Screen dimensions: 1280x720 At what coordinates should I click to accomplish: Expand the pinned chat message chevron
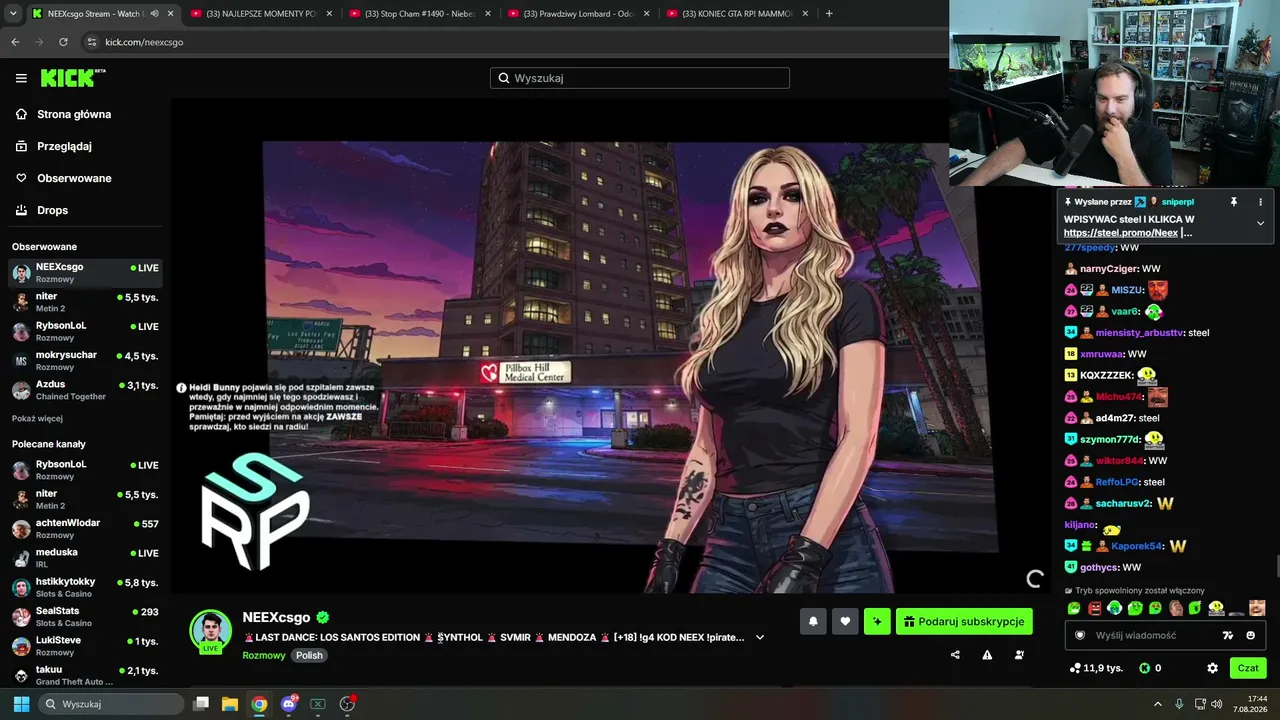(1260, 223)
